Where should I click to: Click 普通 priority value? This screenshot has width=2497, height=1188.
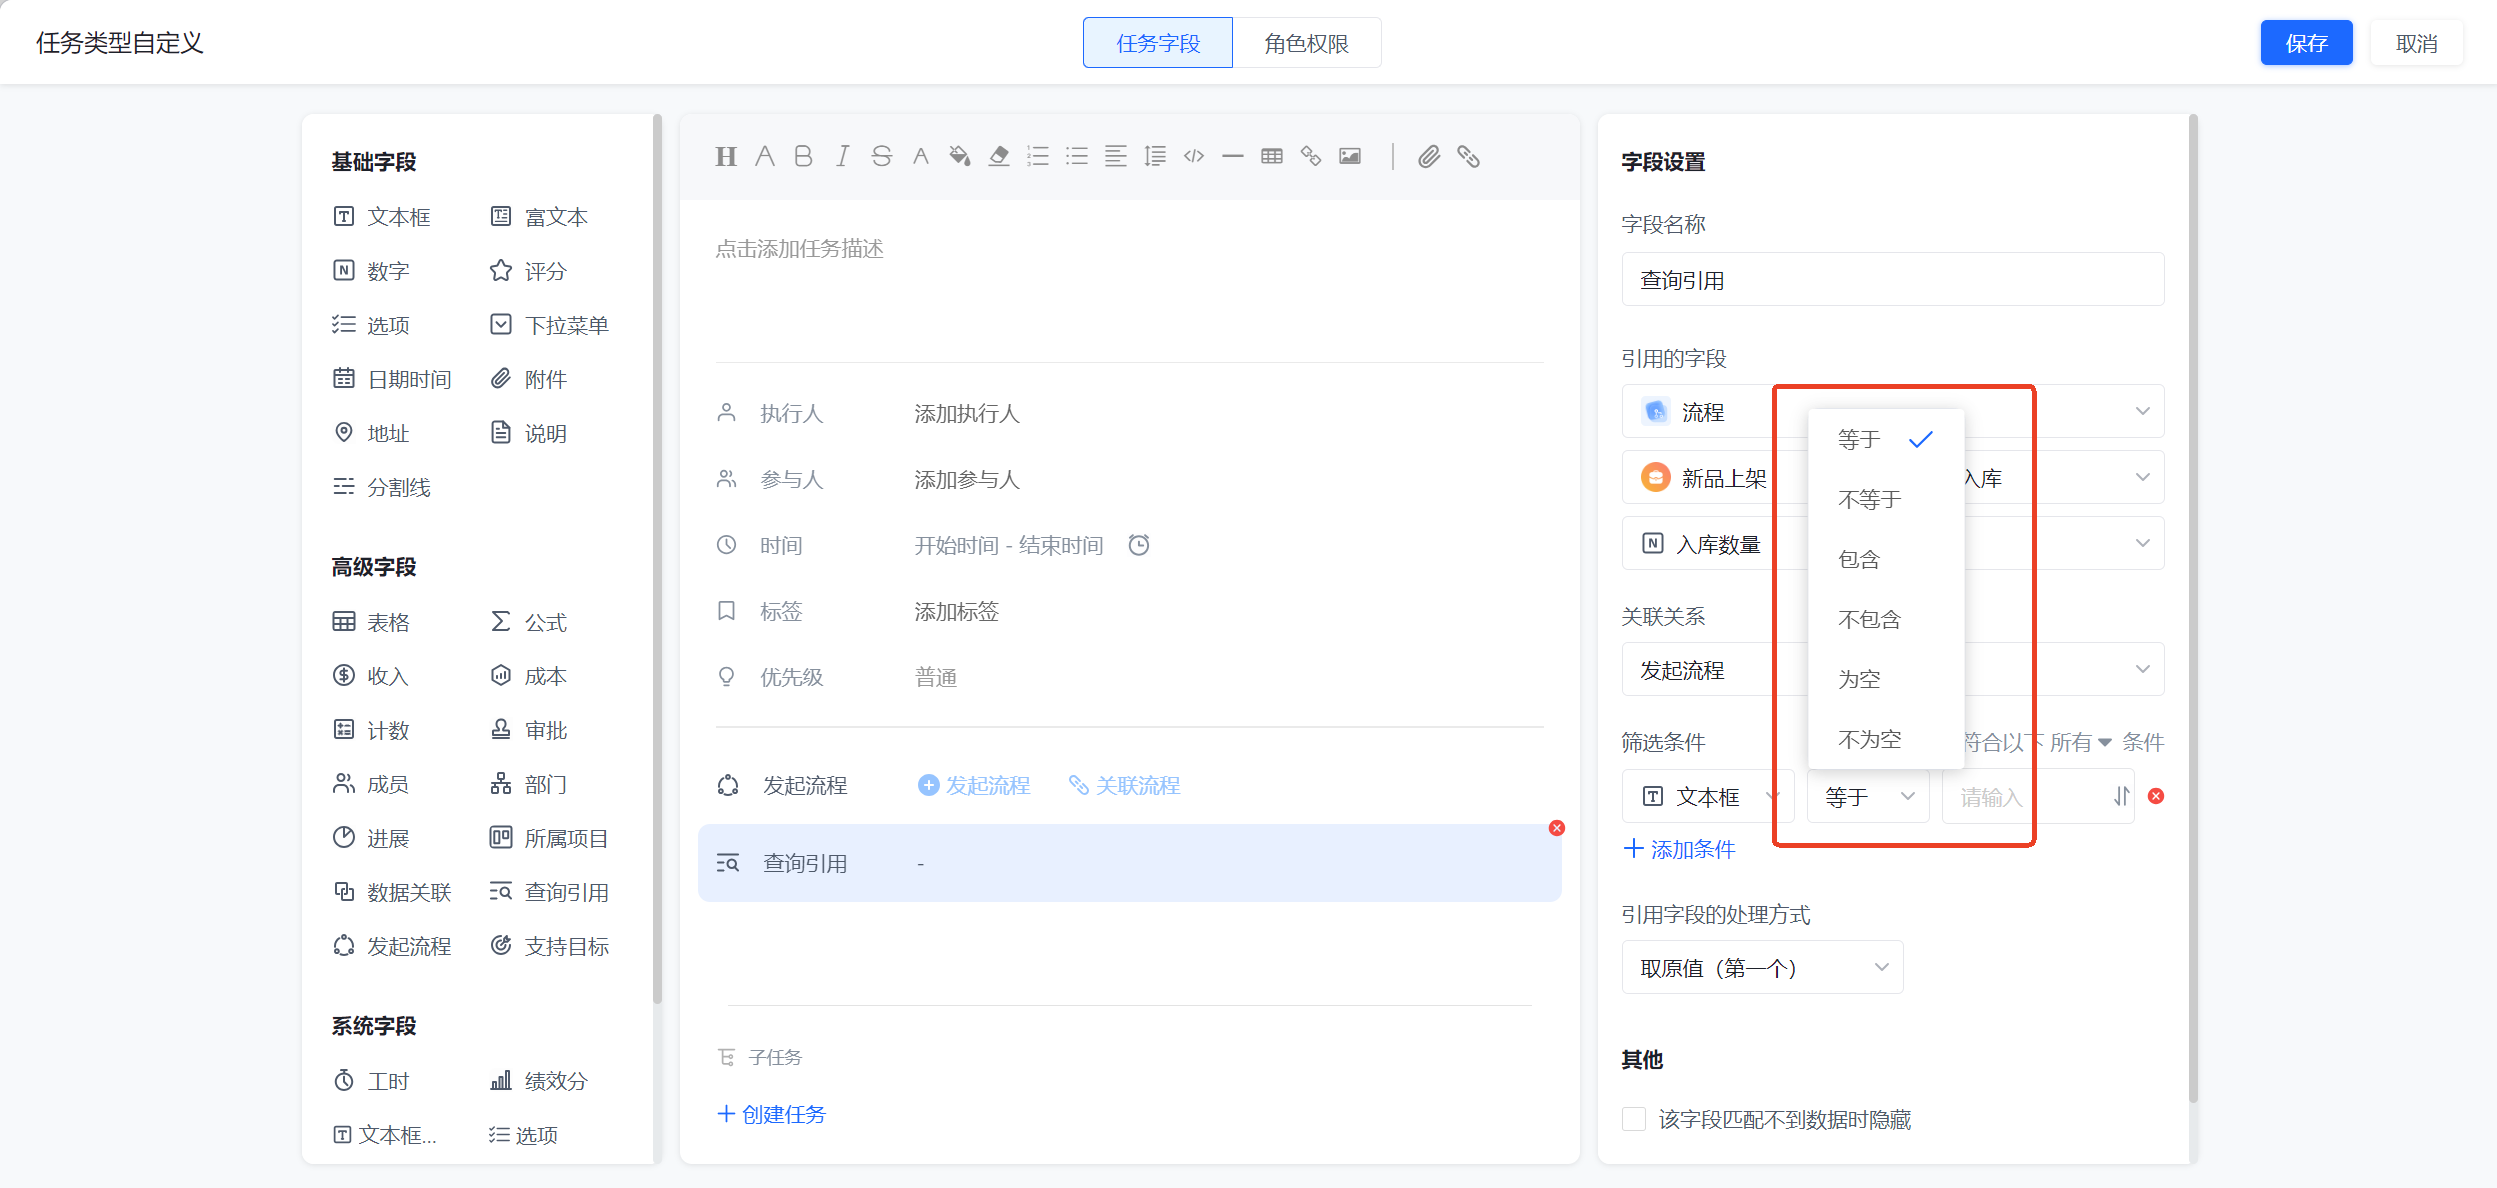click(935, 677)
